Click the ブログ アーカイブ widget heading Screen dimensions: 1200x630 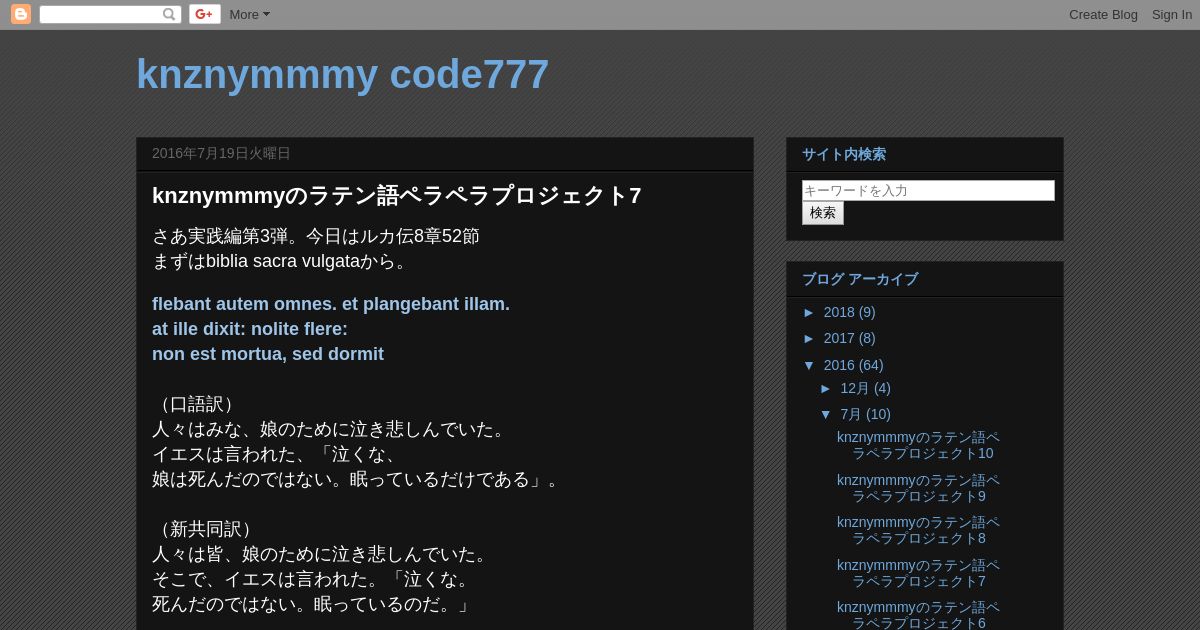(860, 279)
